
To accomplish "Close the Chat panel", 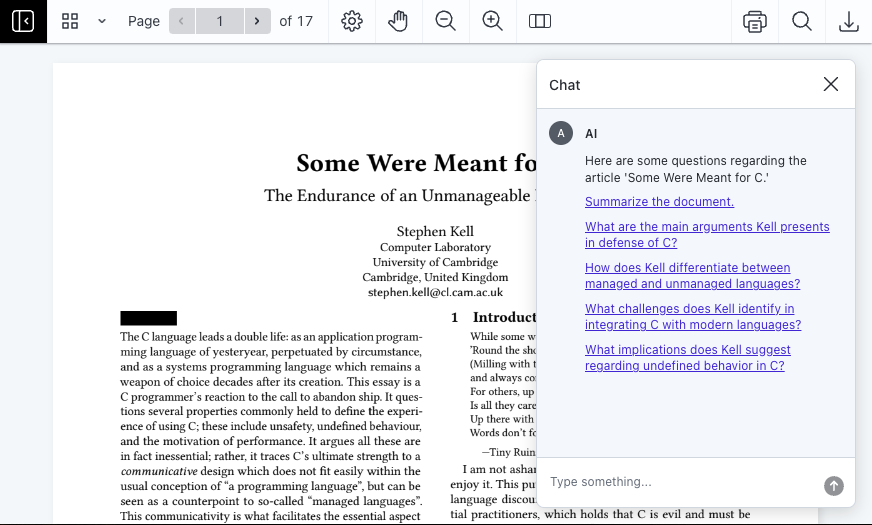I will [831, 84].
